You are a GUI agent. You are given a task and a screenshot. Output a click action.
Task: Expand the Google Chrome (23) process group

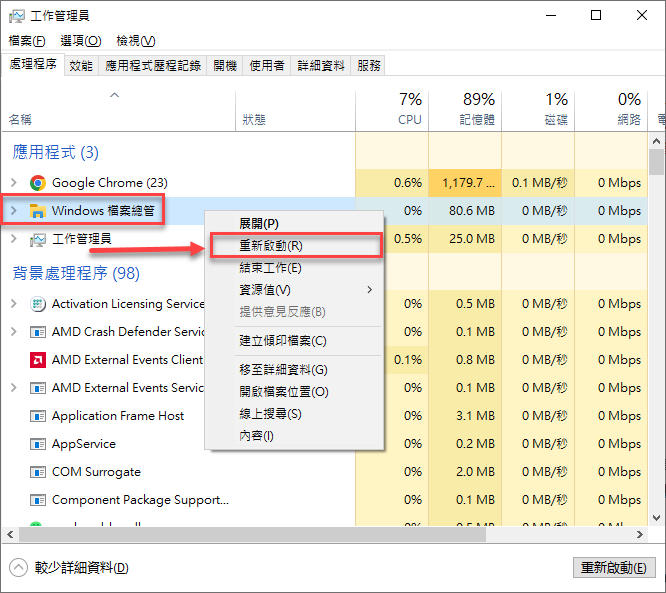coord(14,183)
